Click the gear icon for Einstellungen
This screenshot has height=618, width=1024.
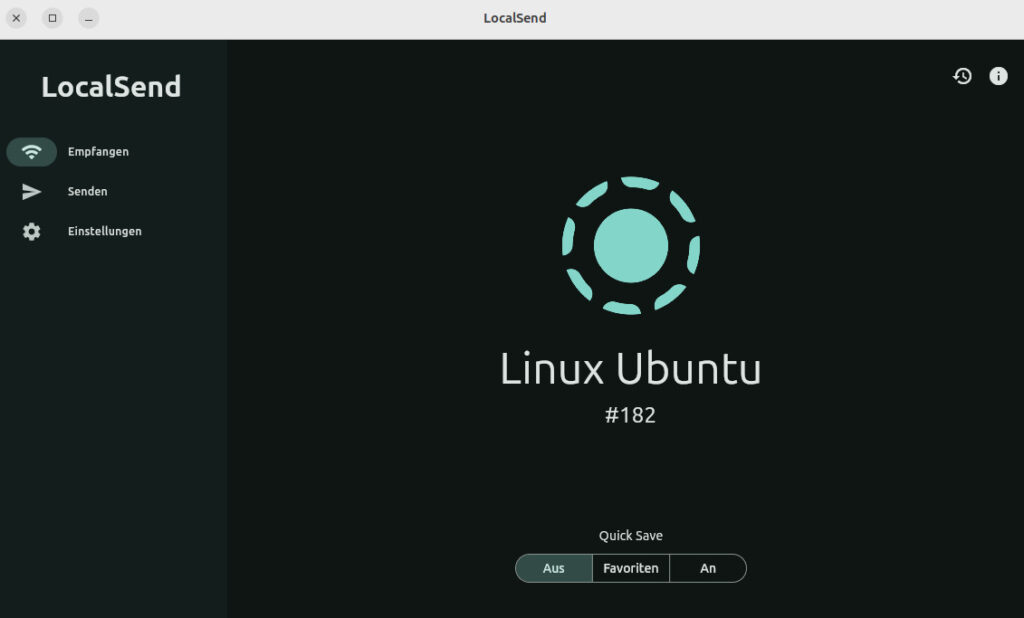pyautogui.click(x=32, y=232)
